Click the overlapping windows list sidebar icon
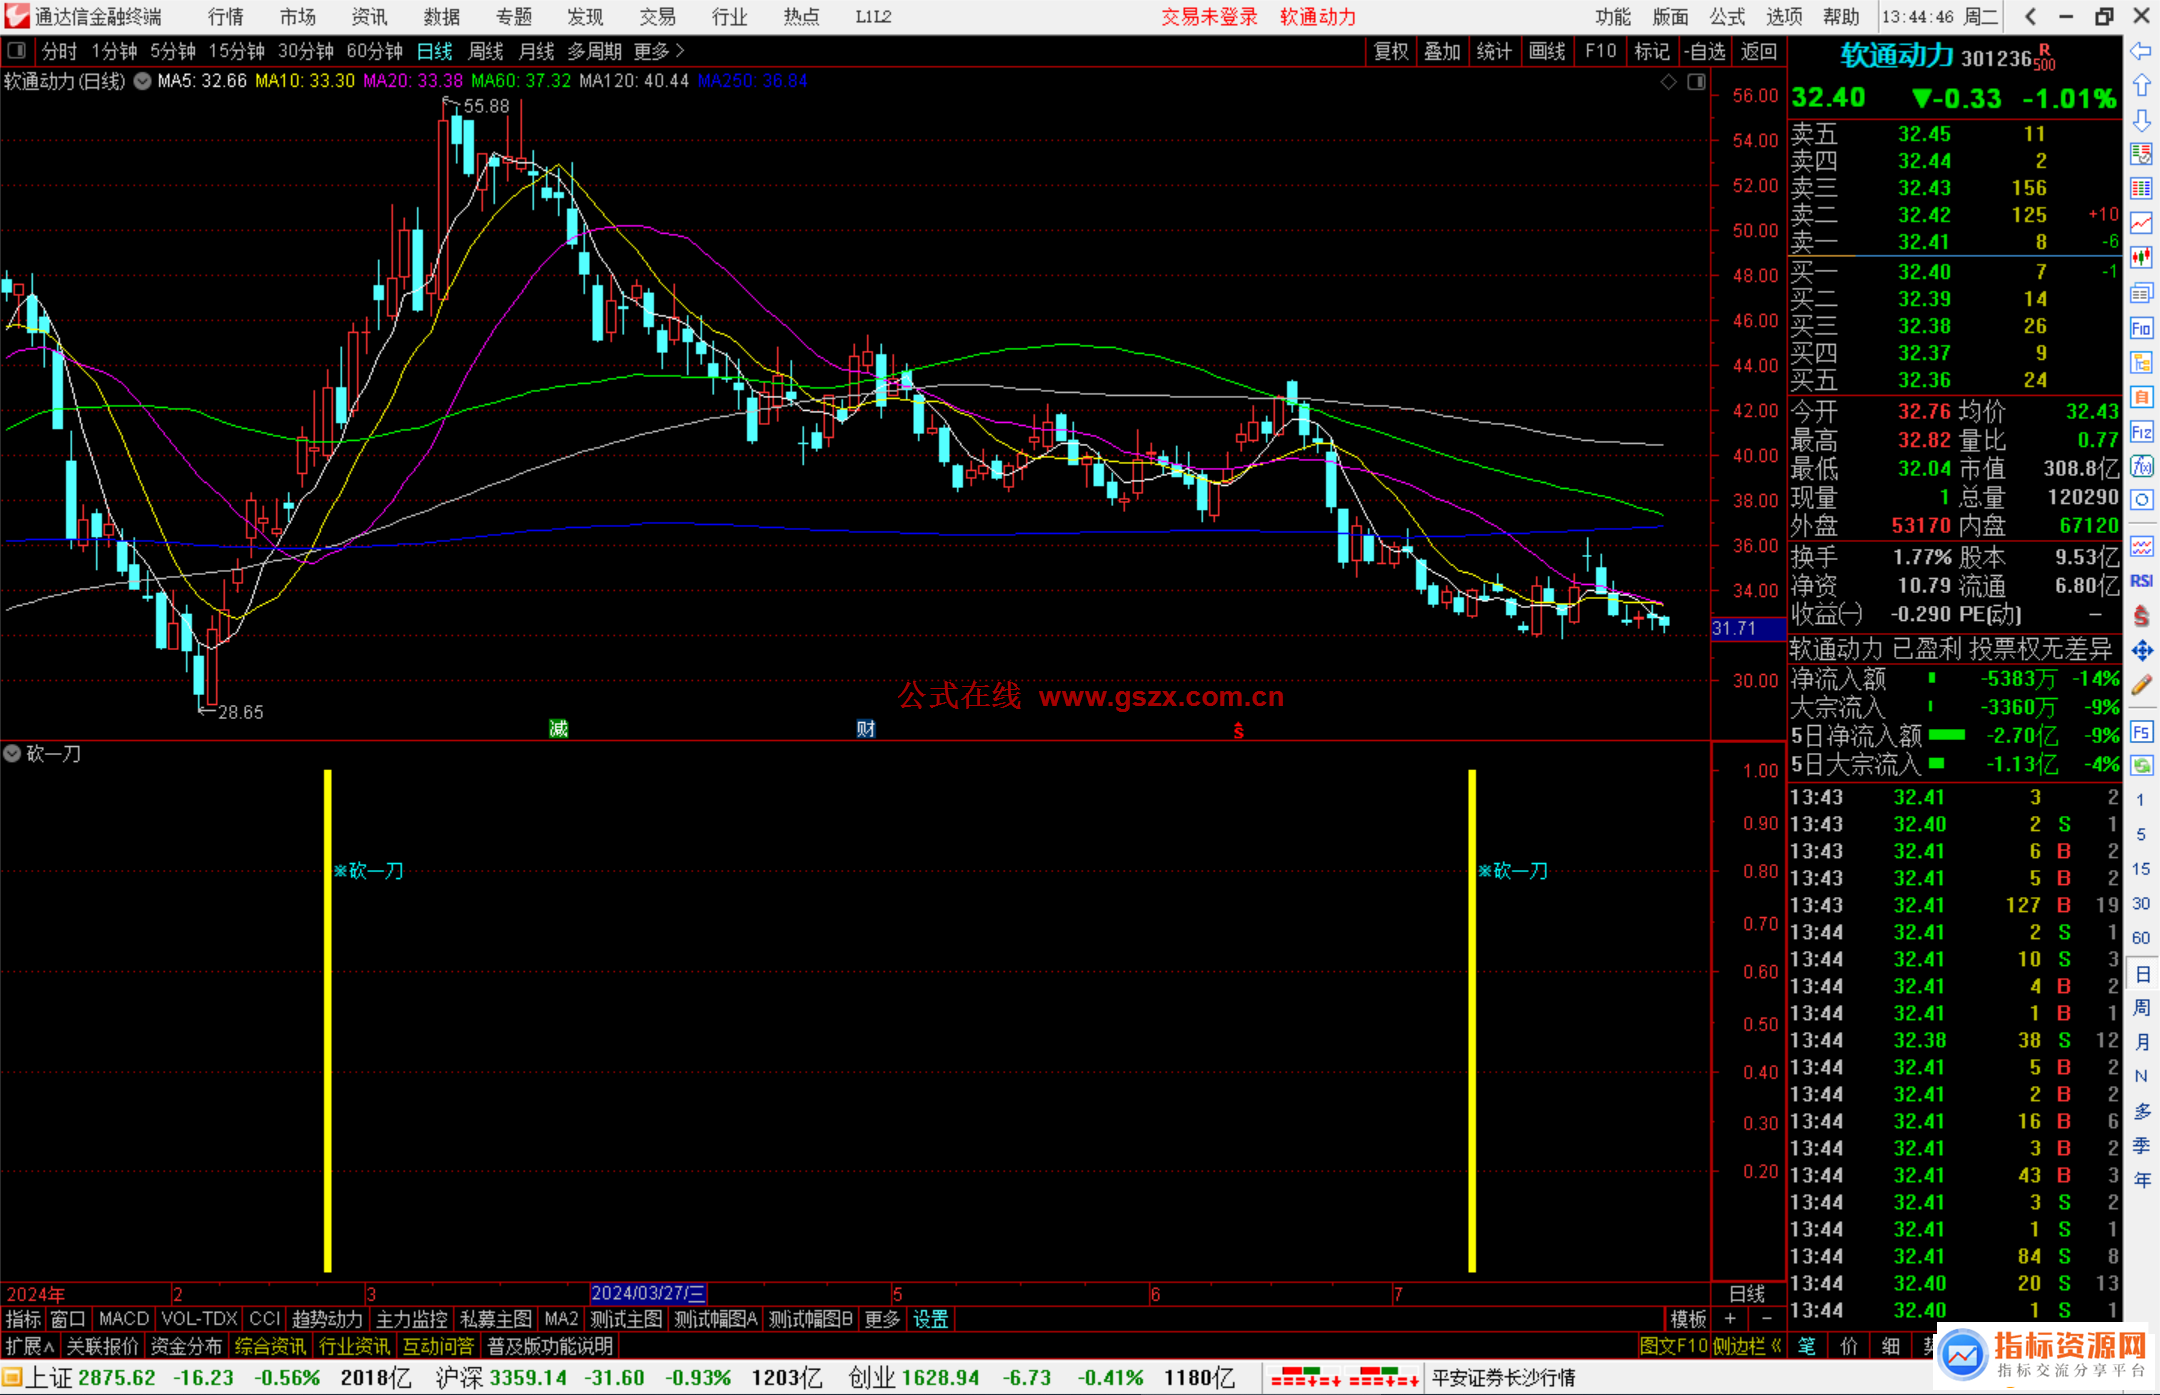The image size is (2160, 1395). 2141,293
